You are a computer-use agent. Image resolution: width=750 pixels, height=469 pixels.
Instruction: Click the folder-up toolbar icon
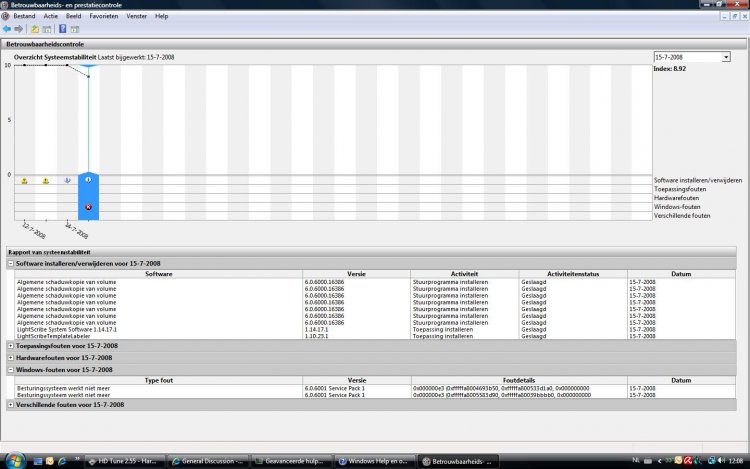35,29
